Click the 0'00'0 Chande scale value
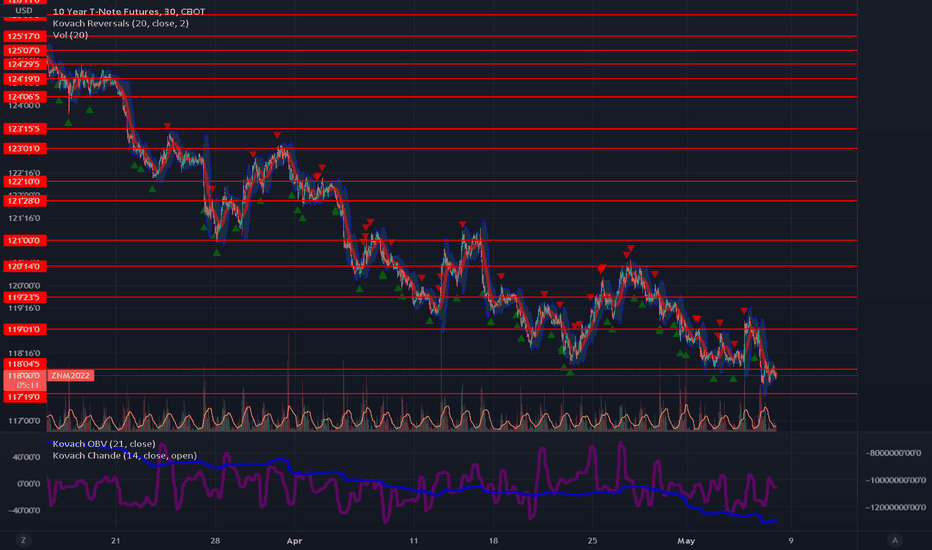The width and height of the screenshot is (932, 550). point(29,483)
